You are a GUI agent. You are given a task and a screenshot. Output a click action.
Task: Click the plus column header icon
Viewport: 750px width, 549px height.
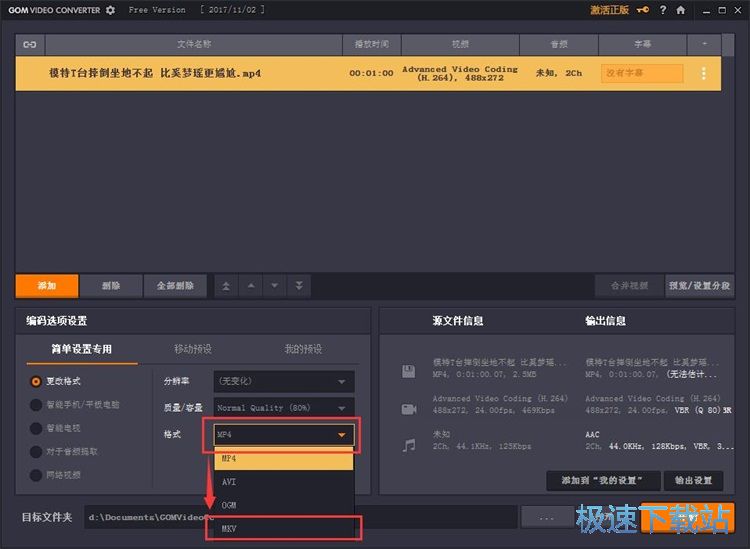pyautogui.click(x=704, y=44)
